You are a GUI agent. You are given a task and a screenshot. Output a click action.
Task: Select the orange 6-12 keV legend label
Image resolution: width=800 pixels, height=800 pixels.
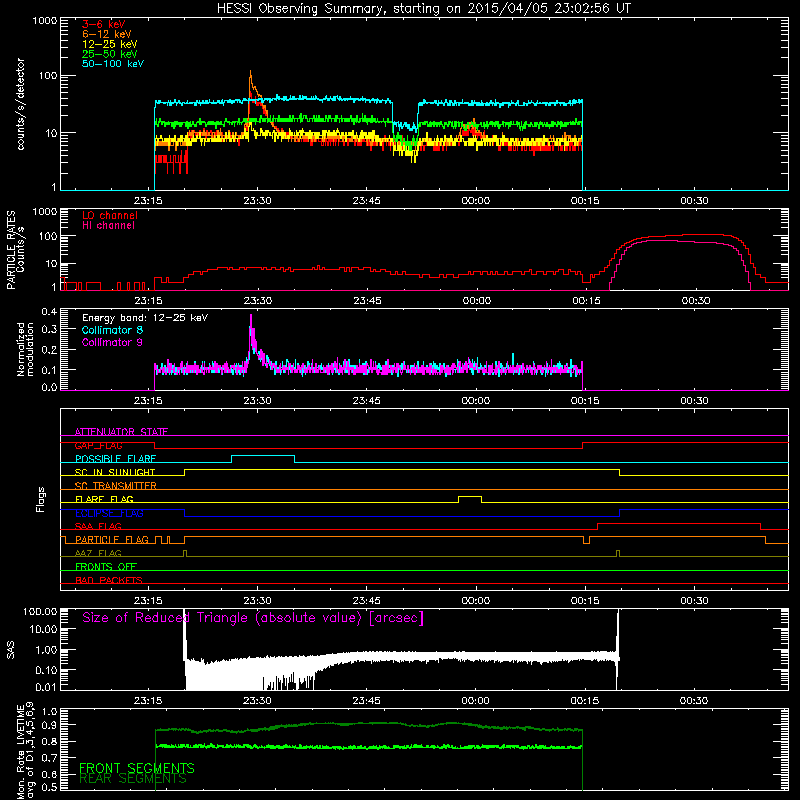[107, 34]
